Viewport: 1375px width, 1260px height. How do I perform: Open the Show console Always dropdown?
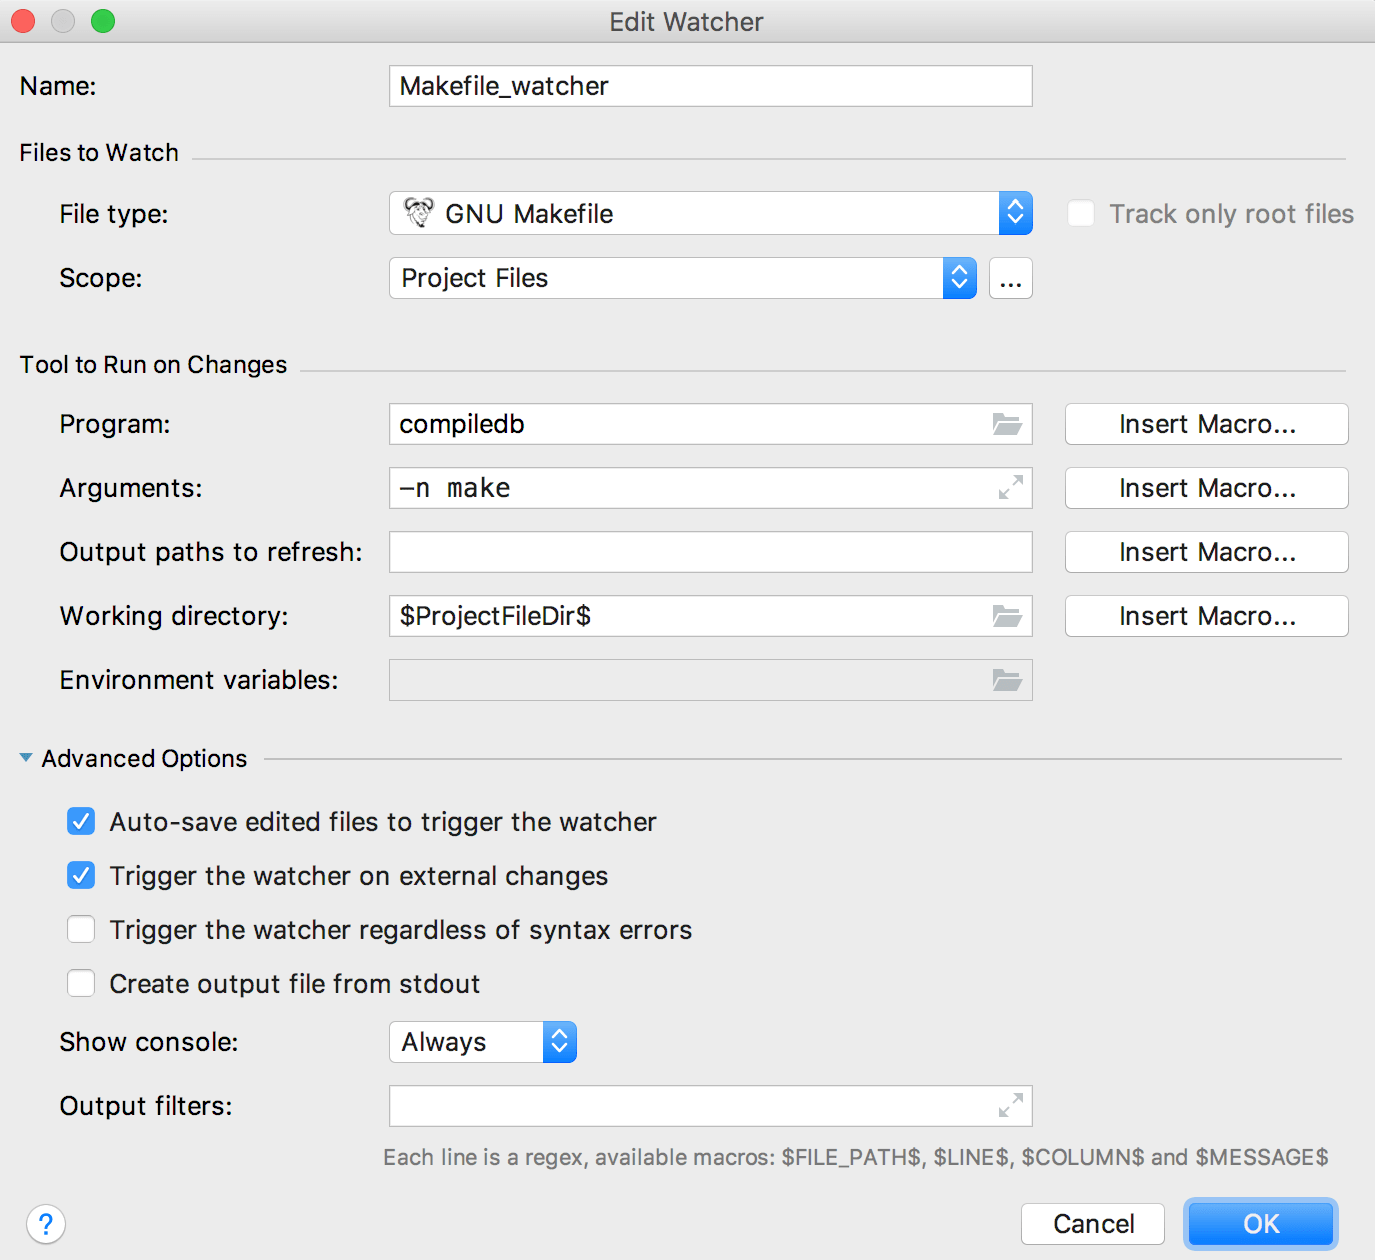click(482, 1042)
